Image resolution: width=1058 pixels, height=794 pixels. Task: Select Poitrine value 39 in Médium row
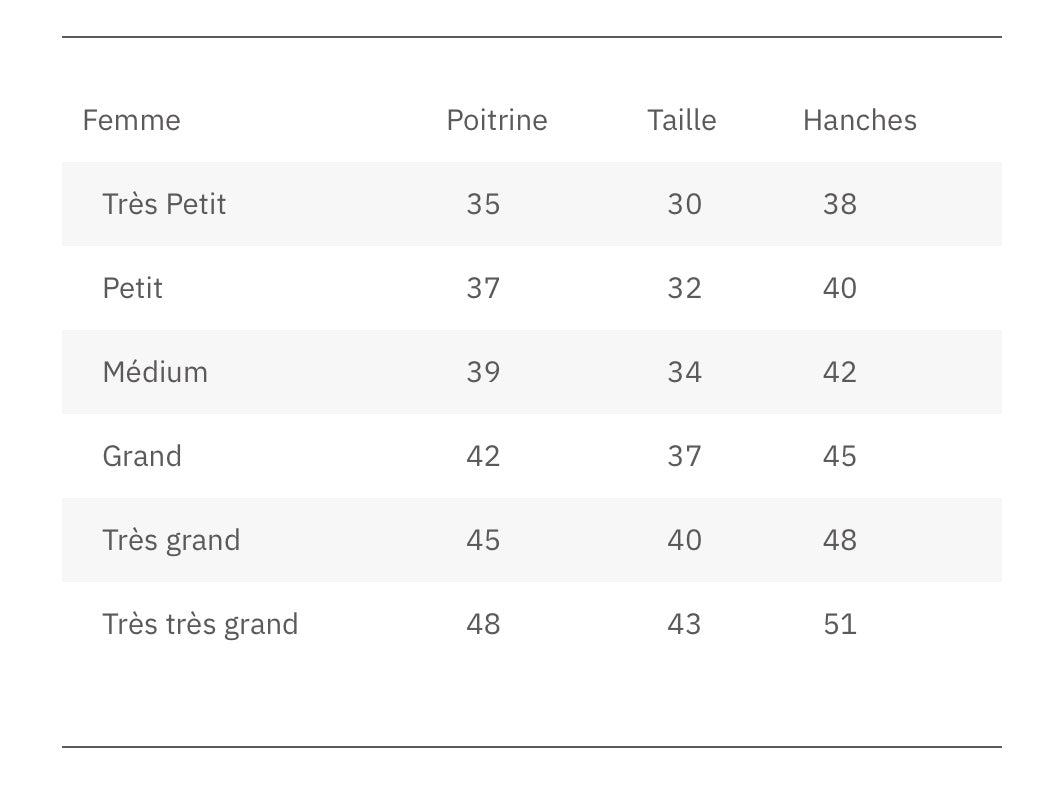click(x=483, y=372)
